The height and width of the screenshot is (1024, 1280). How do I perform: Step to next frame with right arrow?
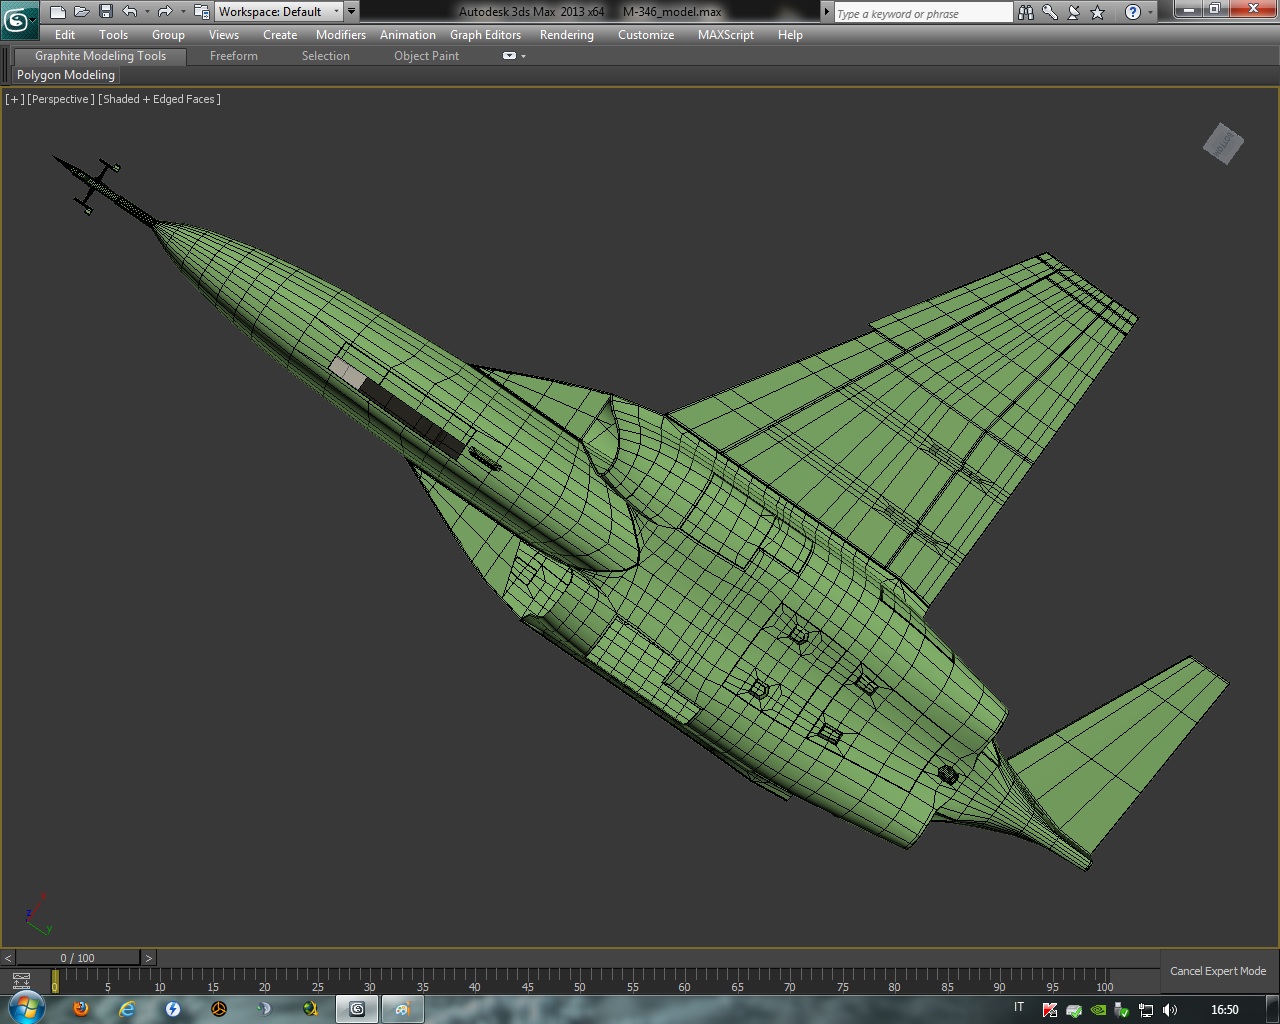click(x=148, y=958)
